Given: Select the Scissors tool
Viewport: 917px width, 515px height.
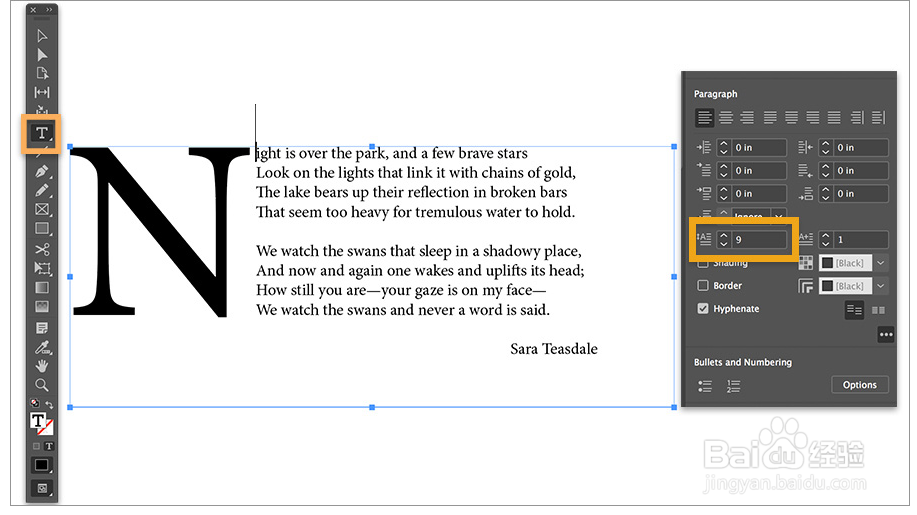Looking at the screenshot, I should coord(42,249).
